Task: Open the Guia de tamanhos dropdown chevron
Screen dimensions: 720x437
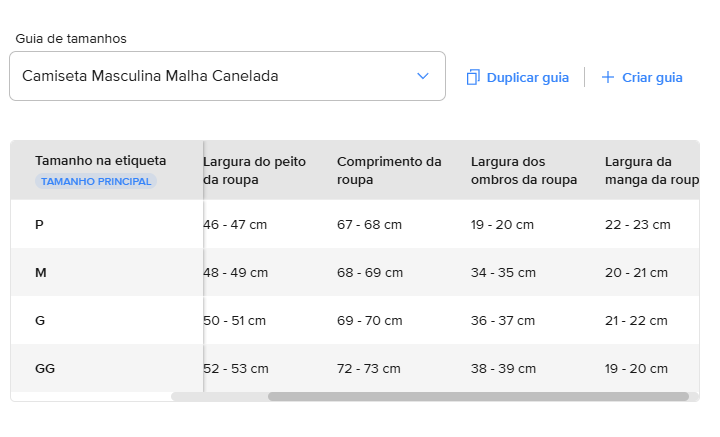Action: [423, 76]
